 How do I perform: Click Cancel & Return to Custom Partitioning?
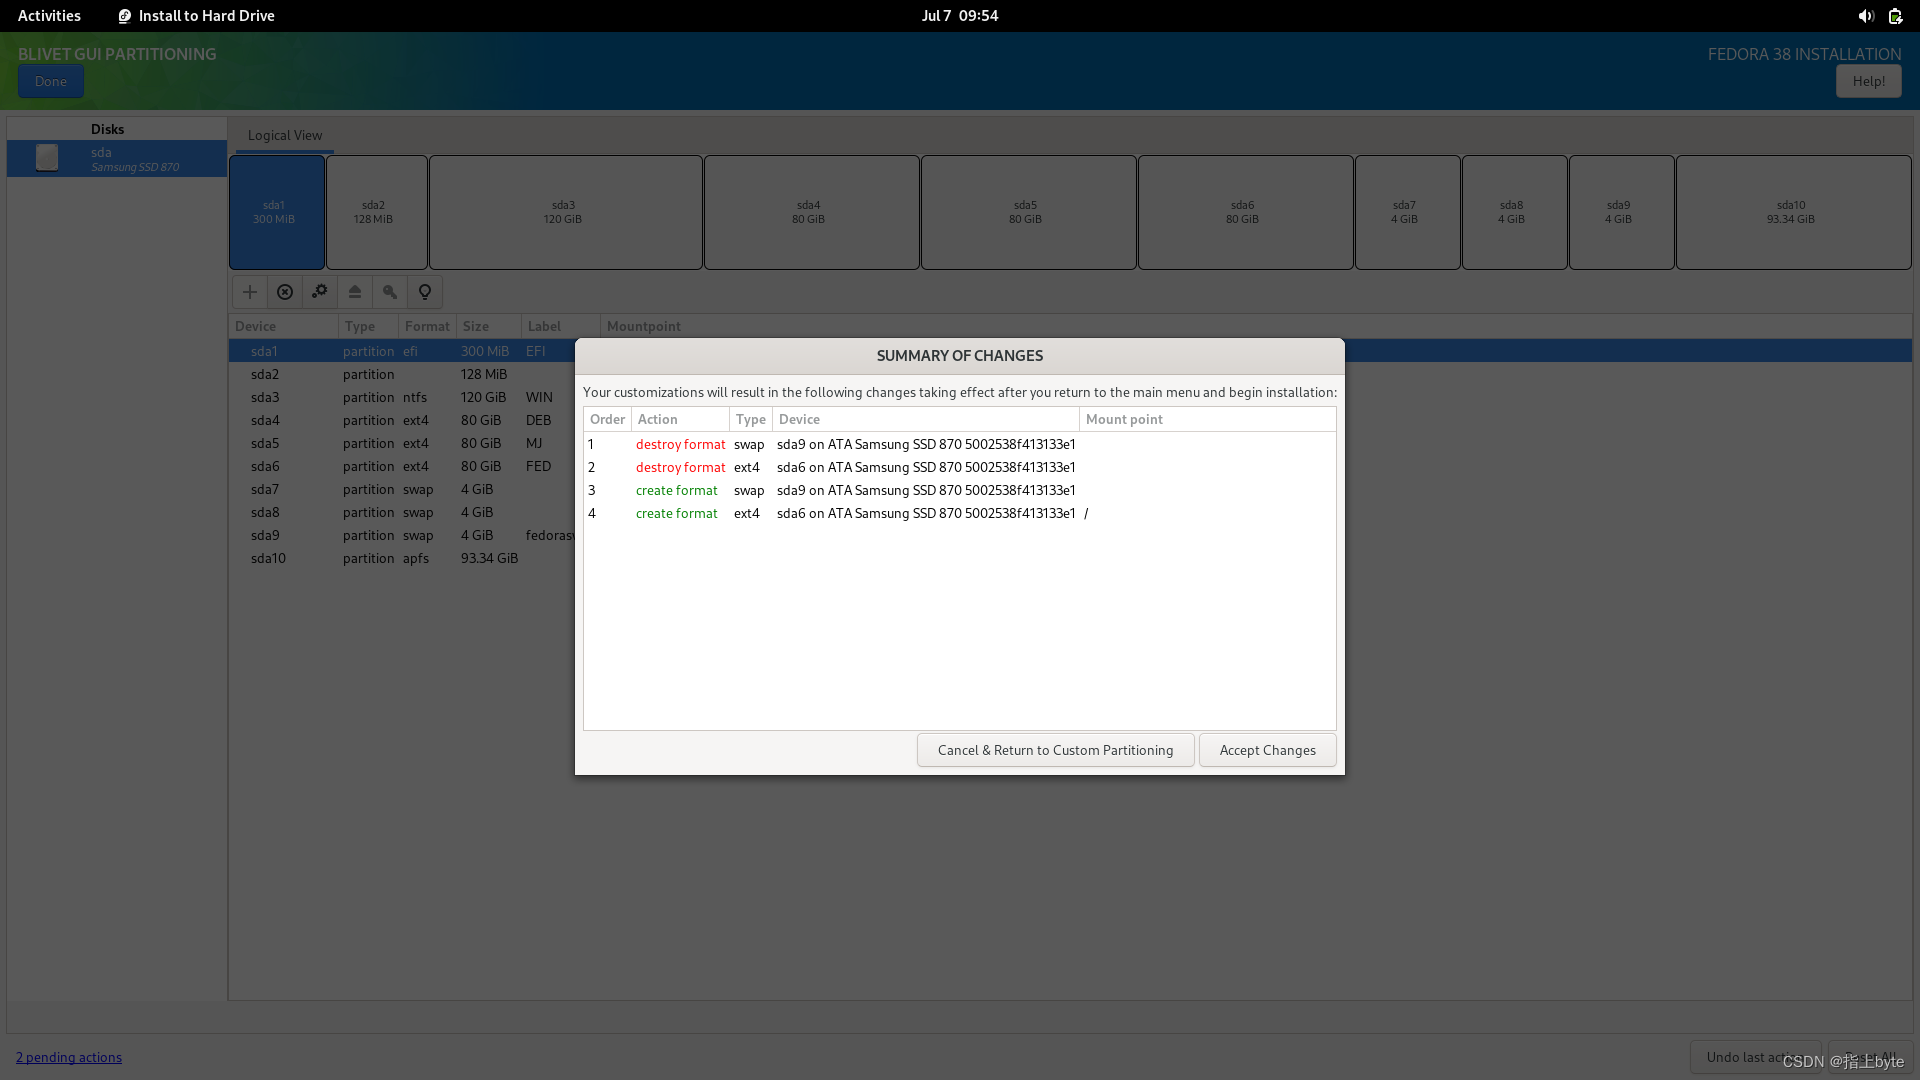pyautogui.click(x=1055, y=750)
